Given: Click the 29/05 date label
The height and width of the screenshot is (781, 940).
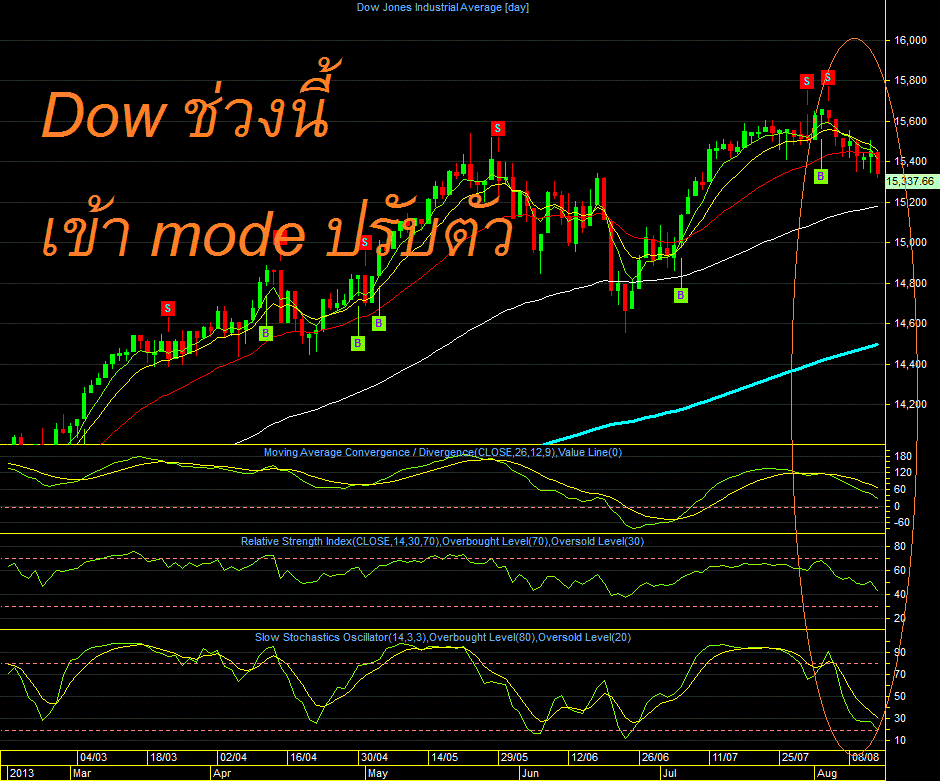Looking at the screenshot, I should point(514,757).
